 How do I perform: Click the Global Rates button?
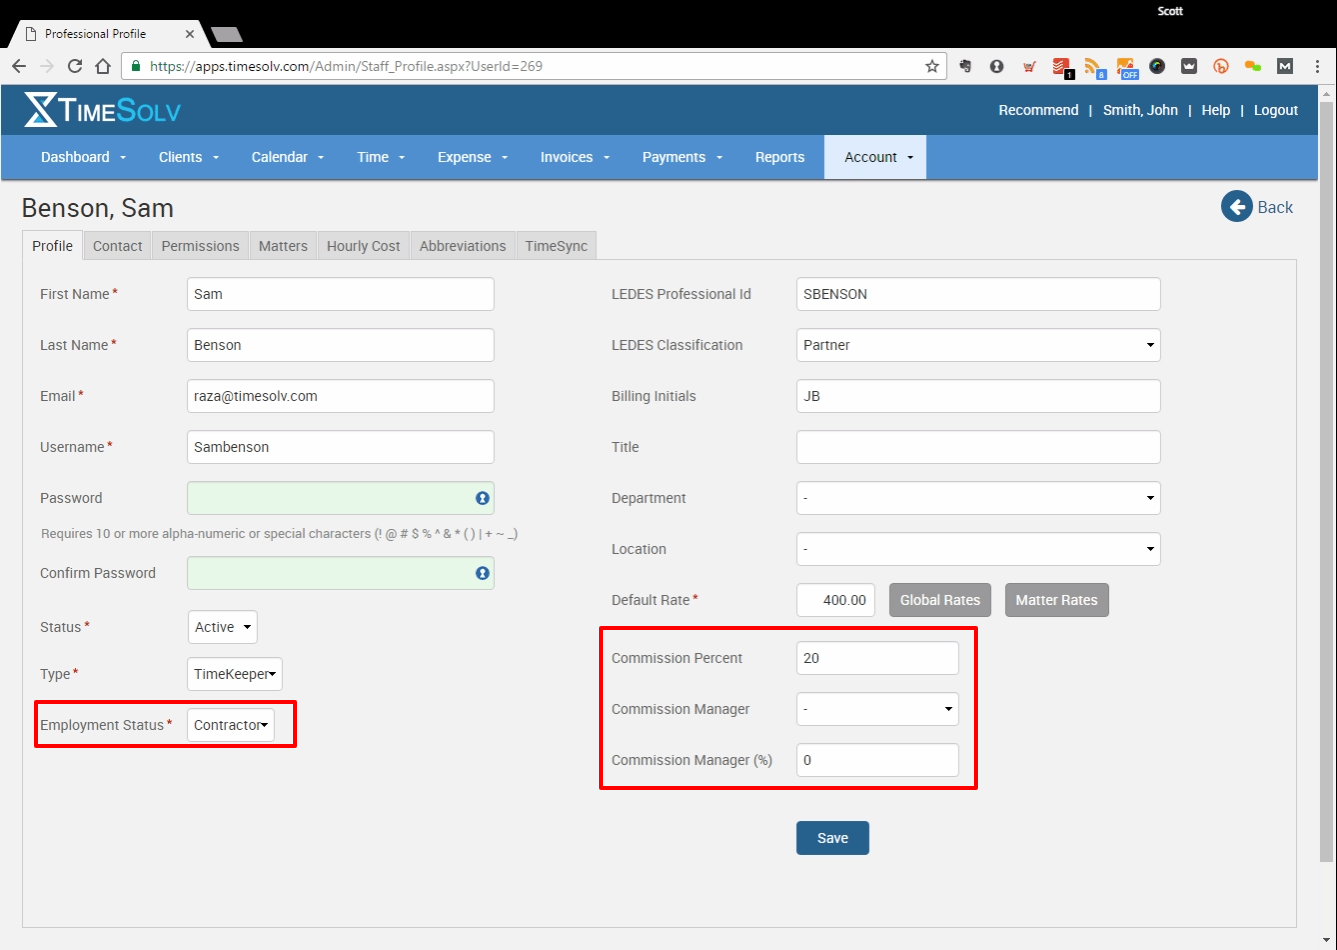click(940, 600)
